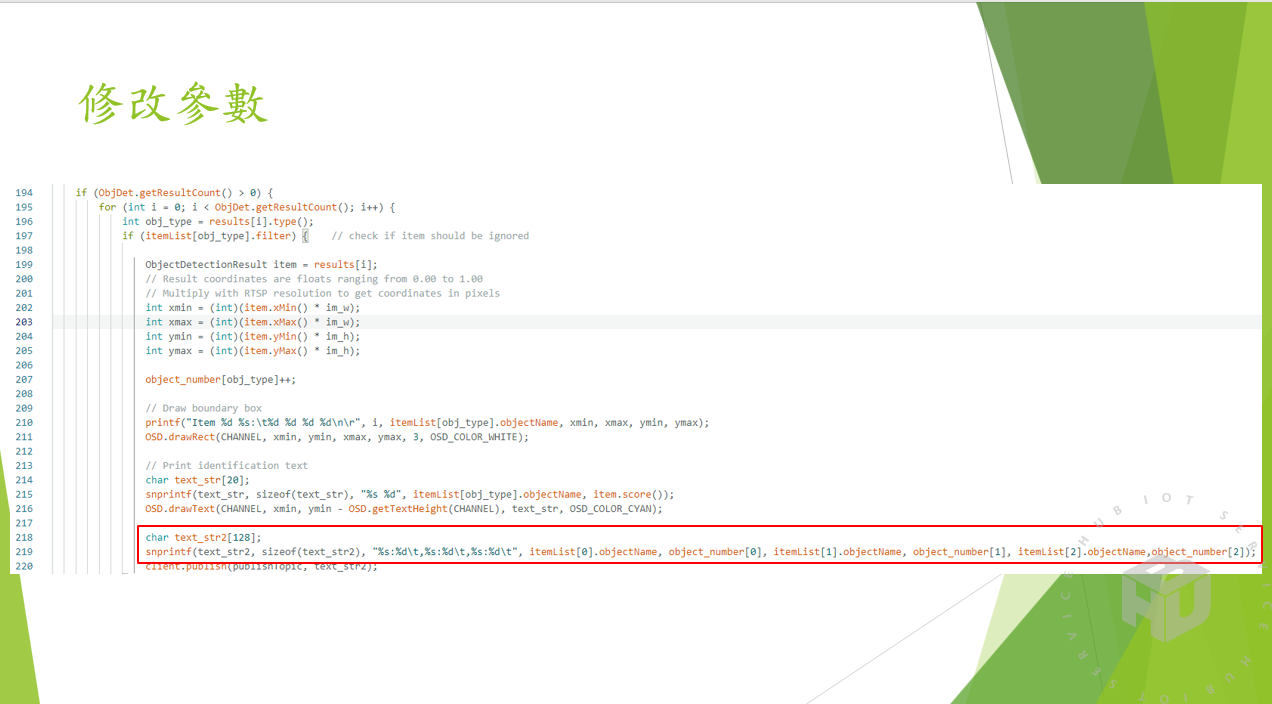Select line number 219 in the gutter
This screenshot has height=704, width=1272.
[24, 551]
